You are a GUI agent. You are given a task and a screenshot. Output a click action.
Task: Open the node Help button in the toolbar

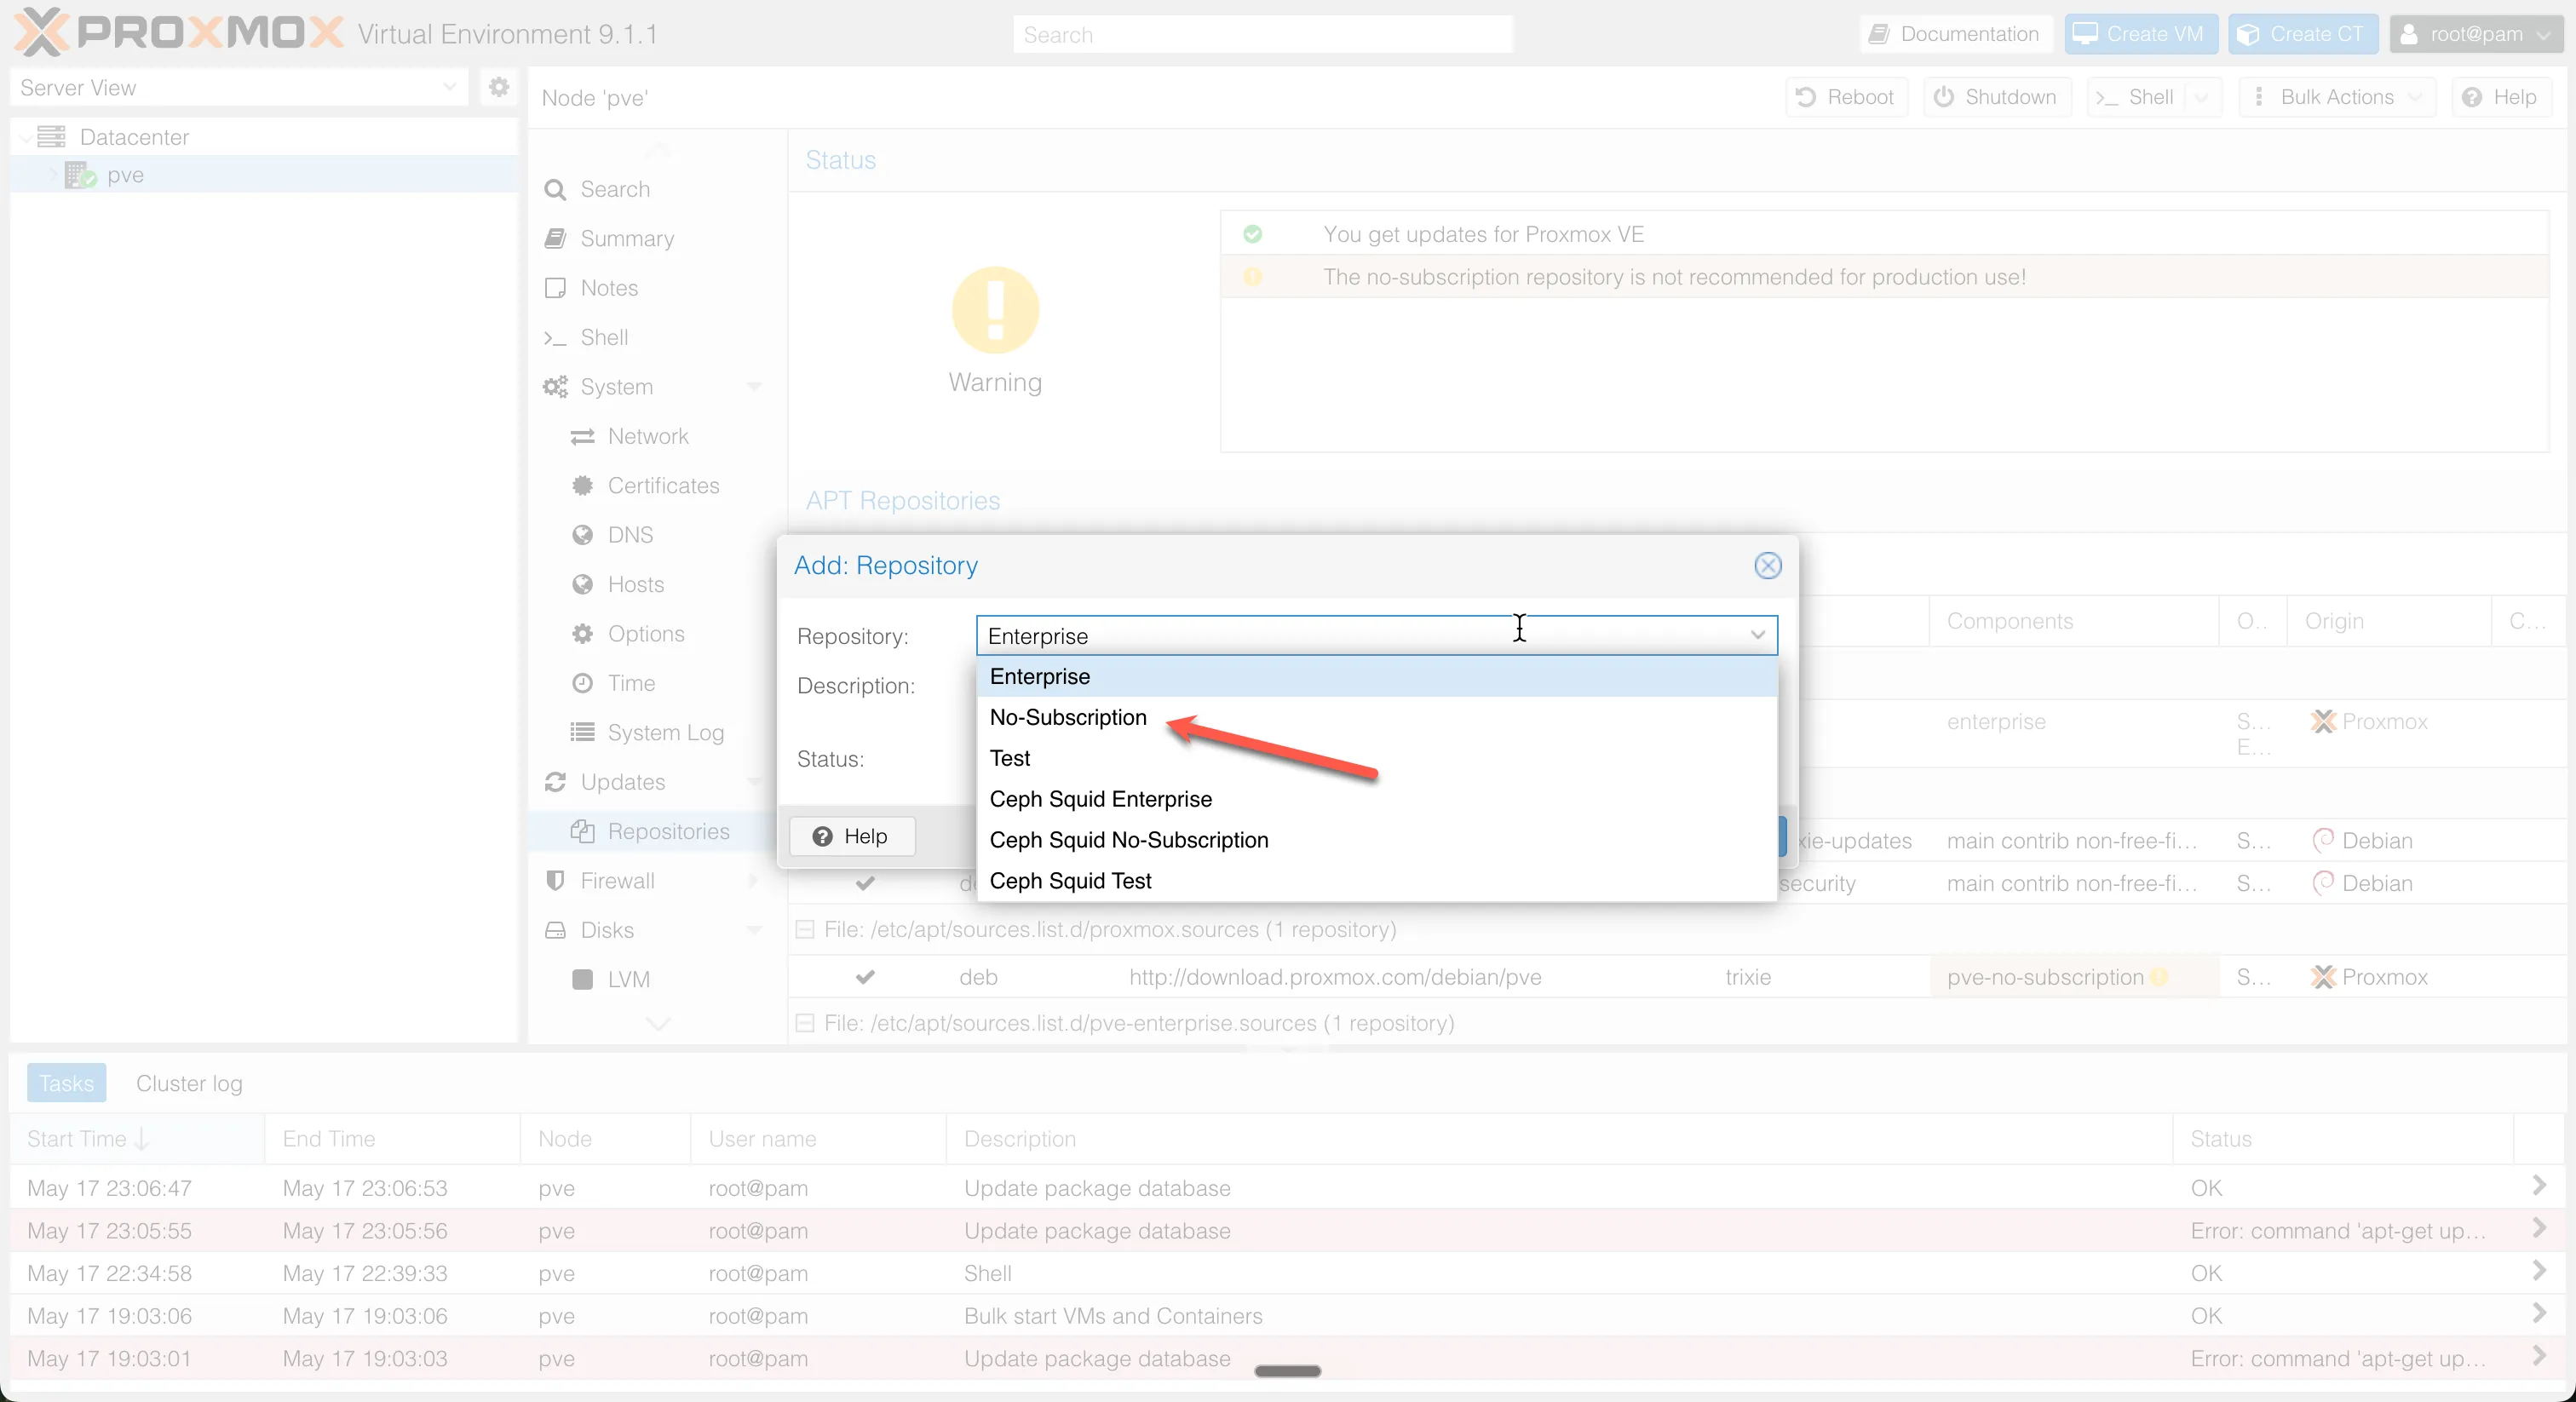2501,97
